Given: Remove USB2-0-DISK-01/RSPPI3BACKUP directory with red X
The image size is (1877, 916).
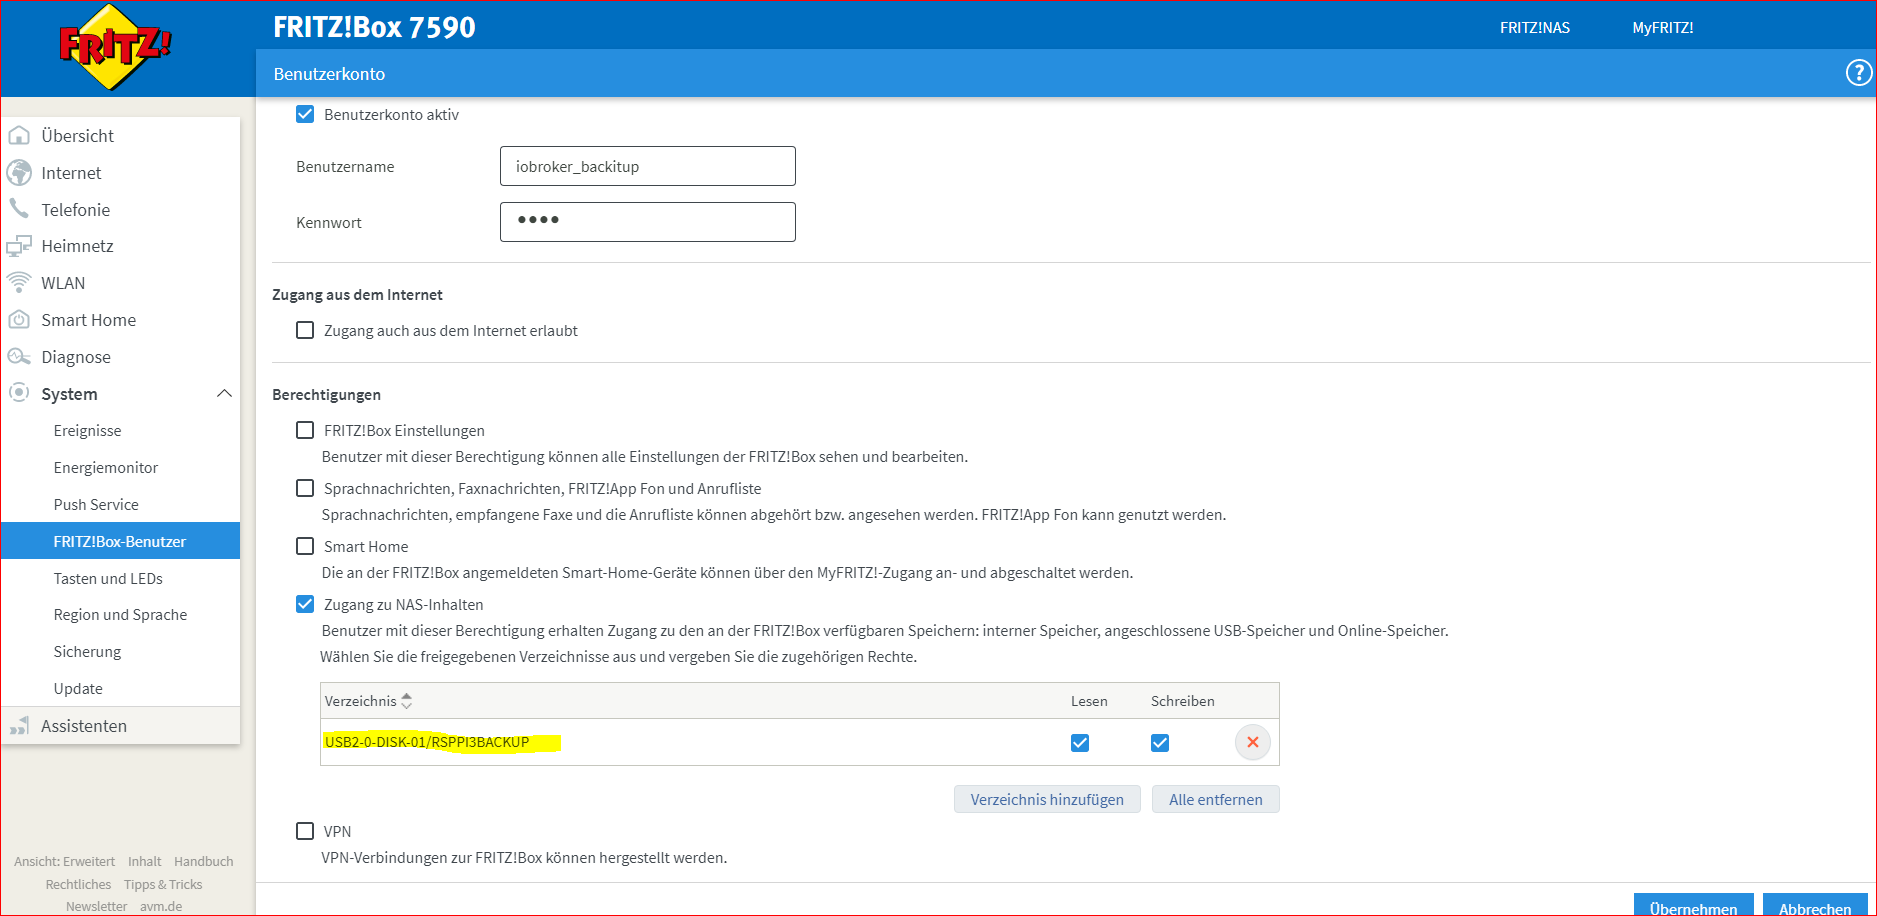Looking at the screenshot, I should click(1253, 742).
